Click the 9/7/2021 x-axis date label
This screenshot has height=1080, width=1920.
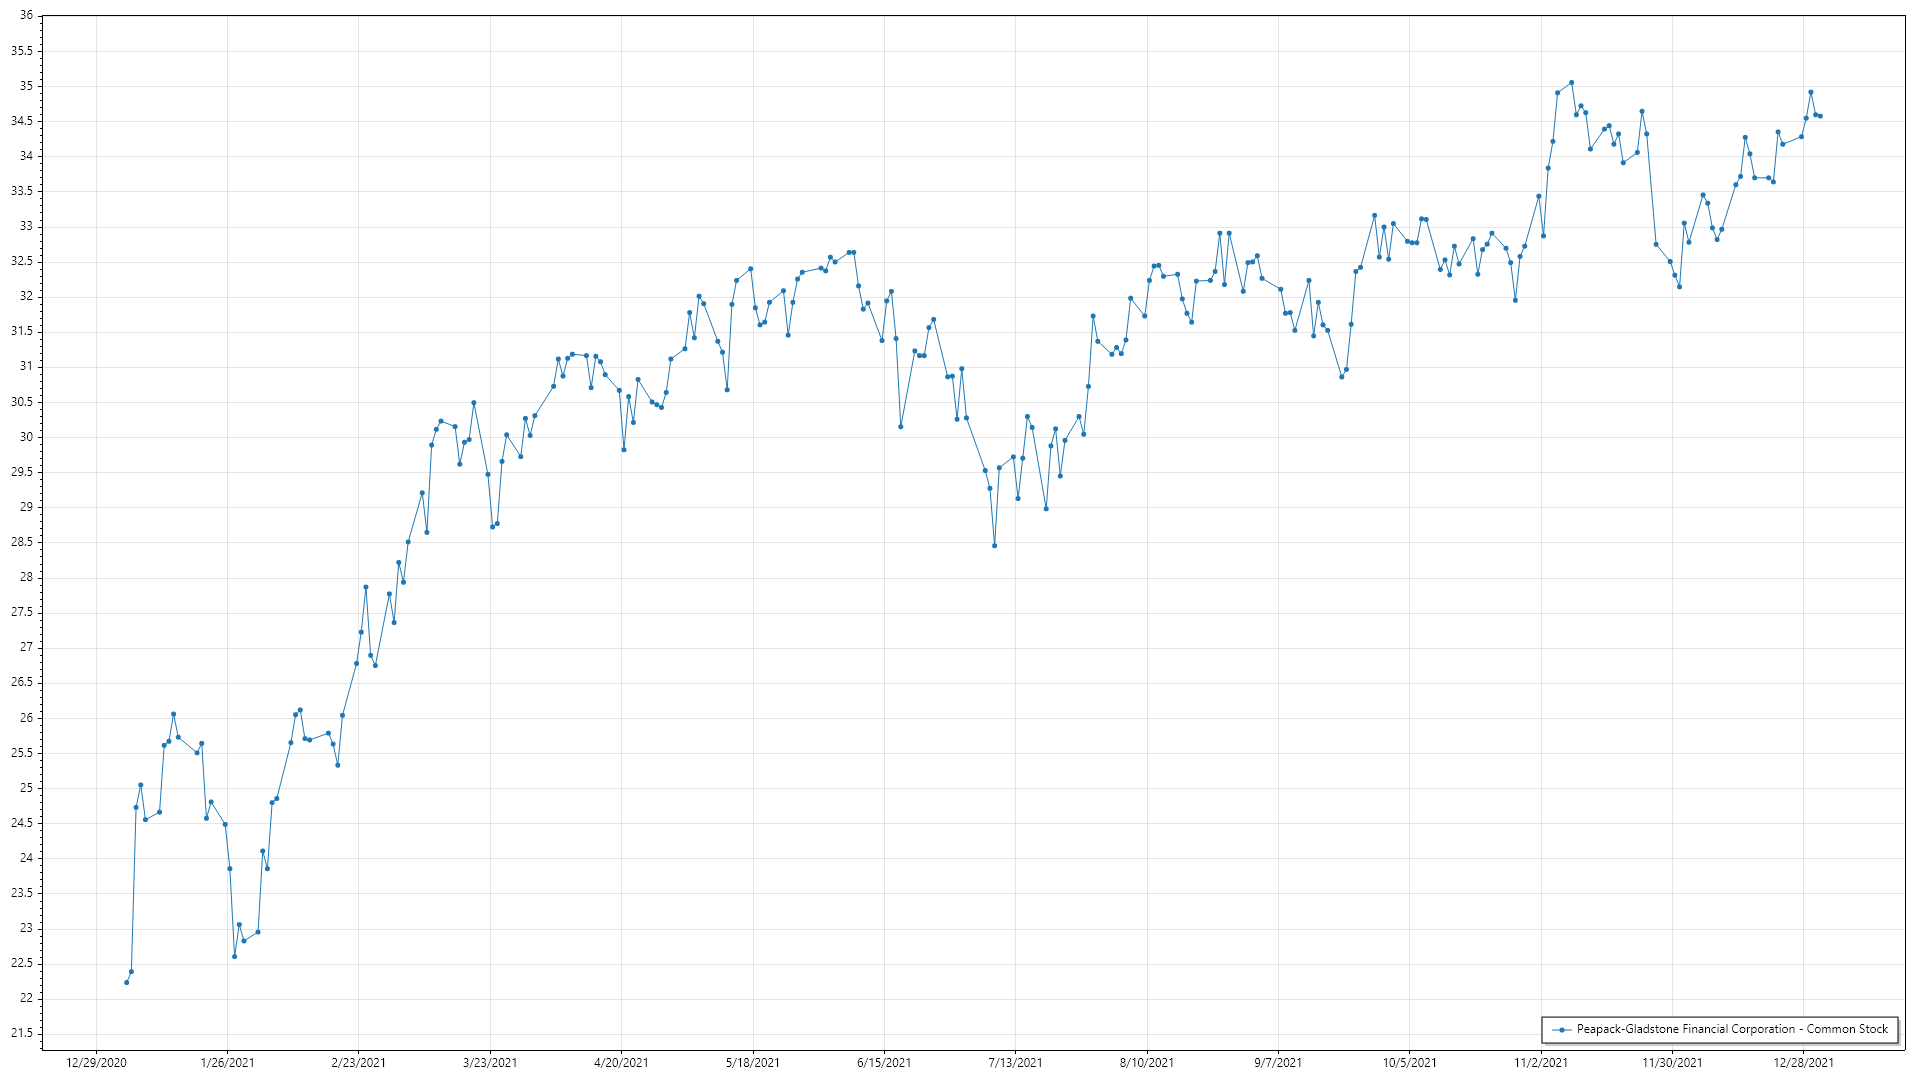point(1278,1062)
